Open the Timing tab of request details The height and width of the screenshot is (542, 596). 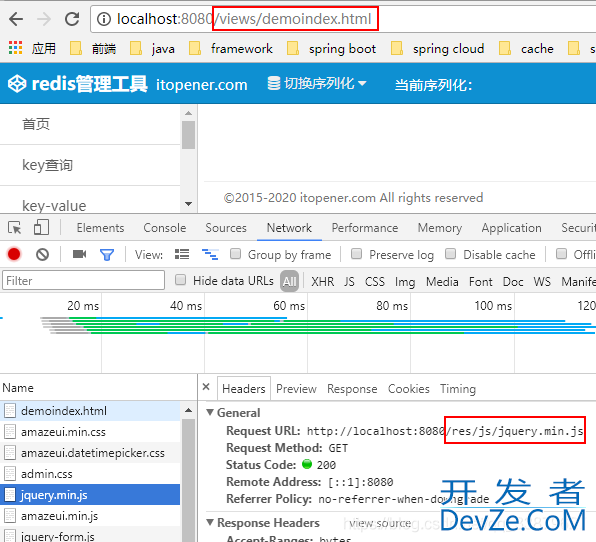pos(458,389)
